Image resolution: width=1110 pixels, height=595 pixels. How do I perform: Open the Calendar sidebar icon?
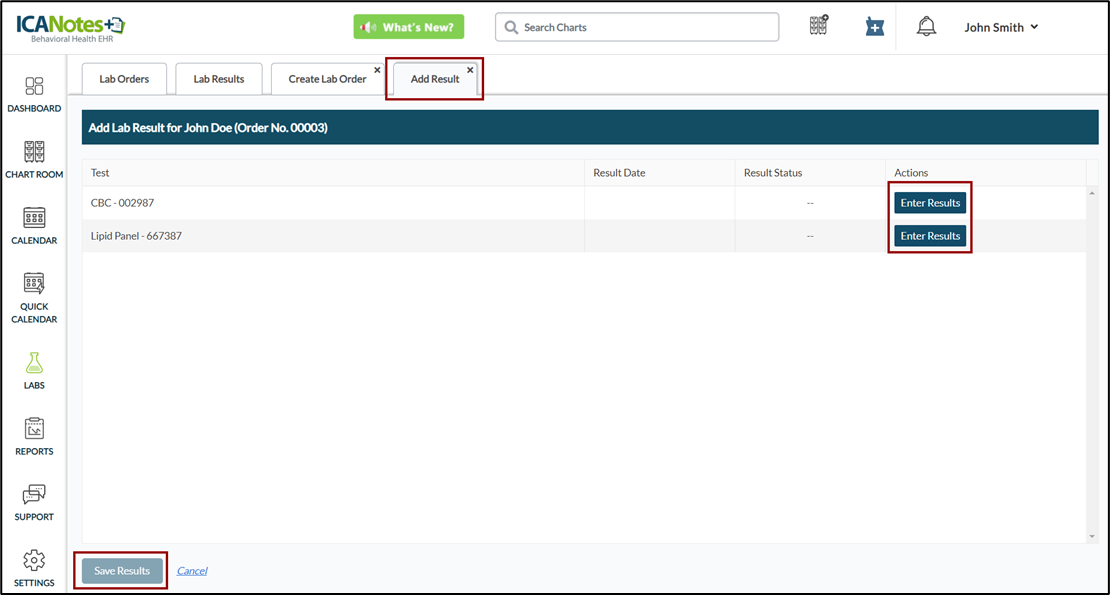pyautogui.click(x=34, y=219)
